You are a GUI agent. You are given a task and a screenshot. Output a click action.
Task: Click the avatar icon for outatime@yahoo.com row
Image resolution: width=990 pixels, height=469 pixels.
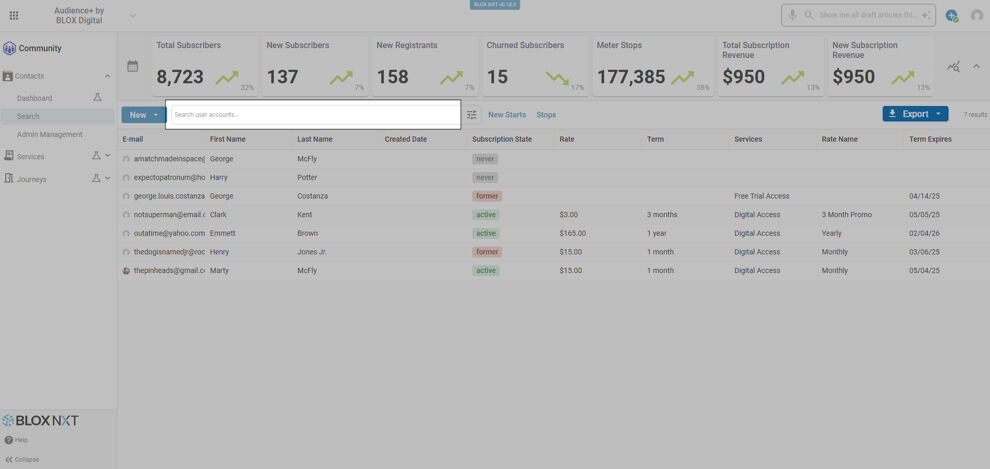click(126, 234)
